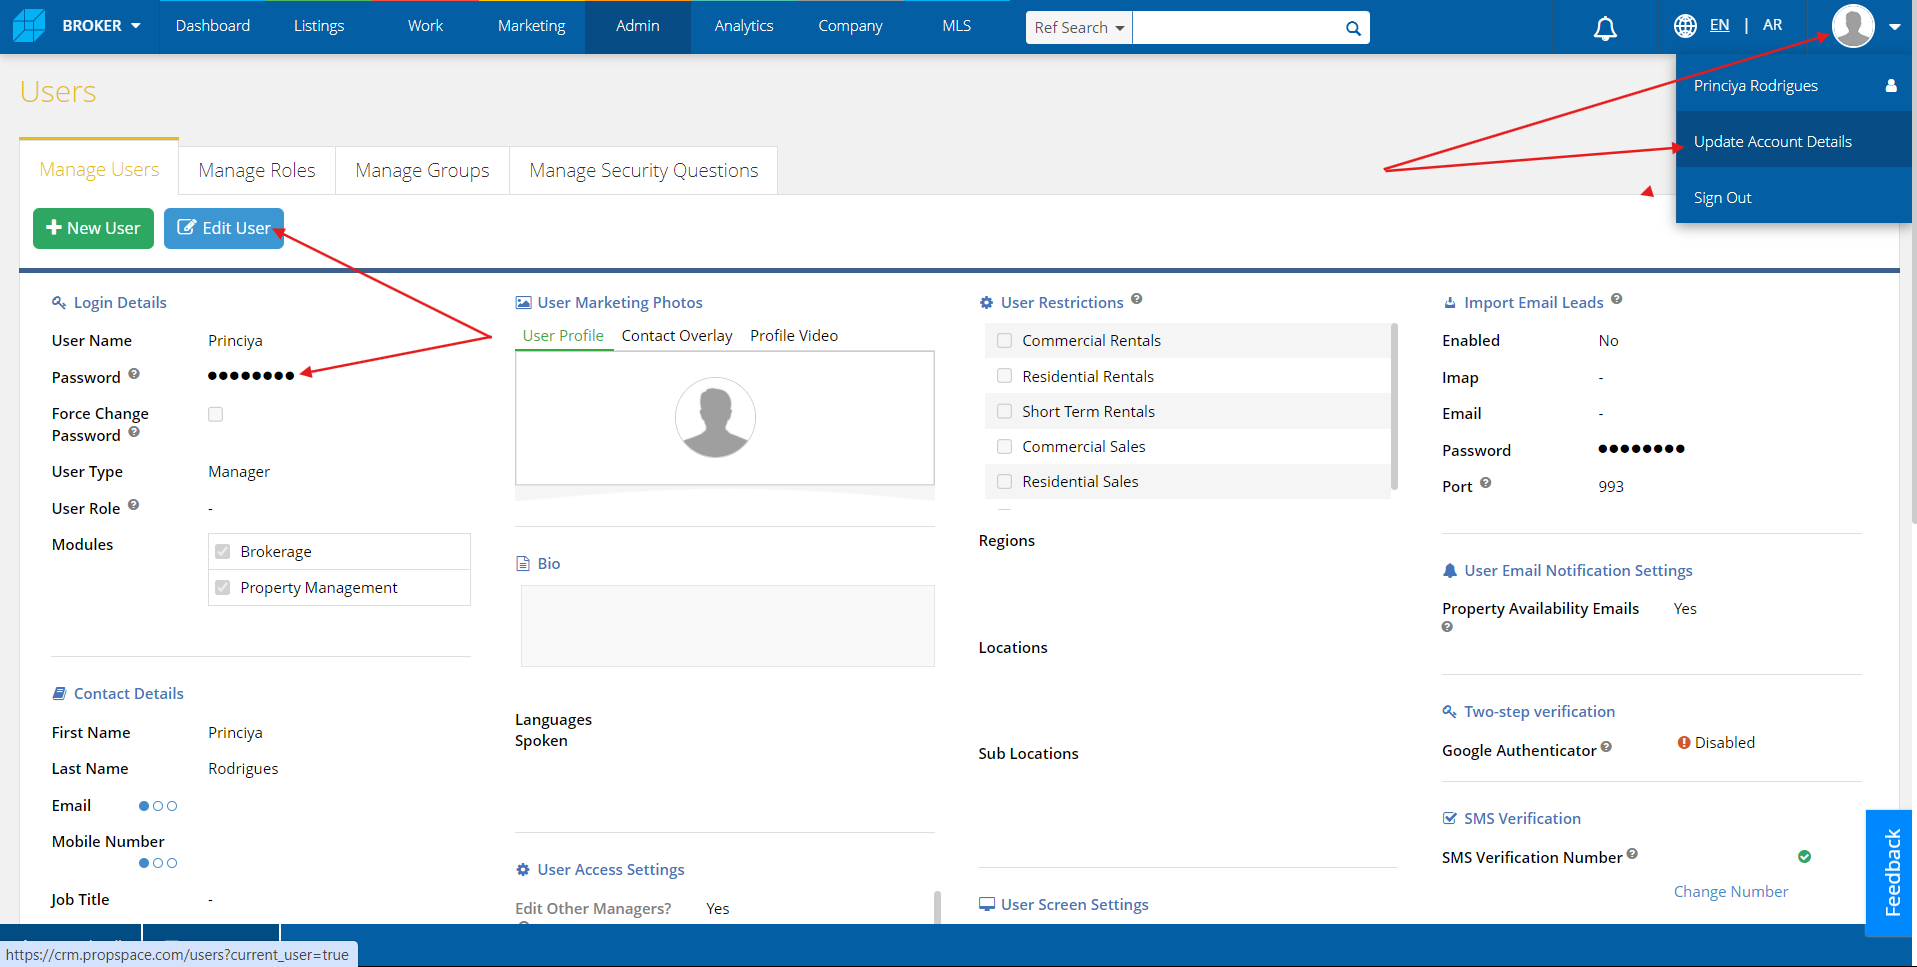Click help icon next to Import Email Leads

(x=1617, y=299)
